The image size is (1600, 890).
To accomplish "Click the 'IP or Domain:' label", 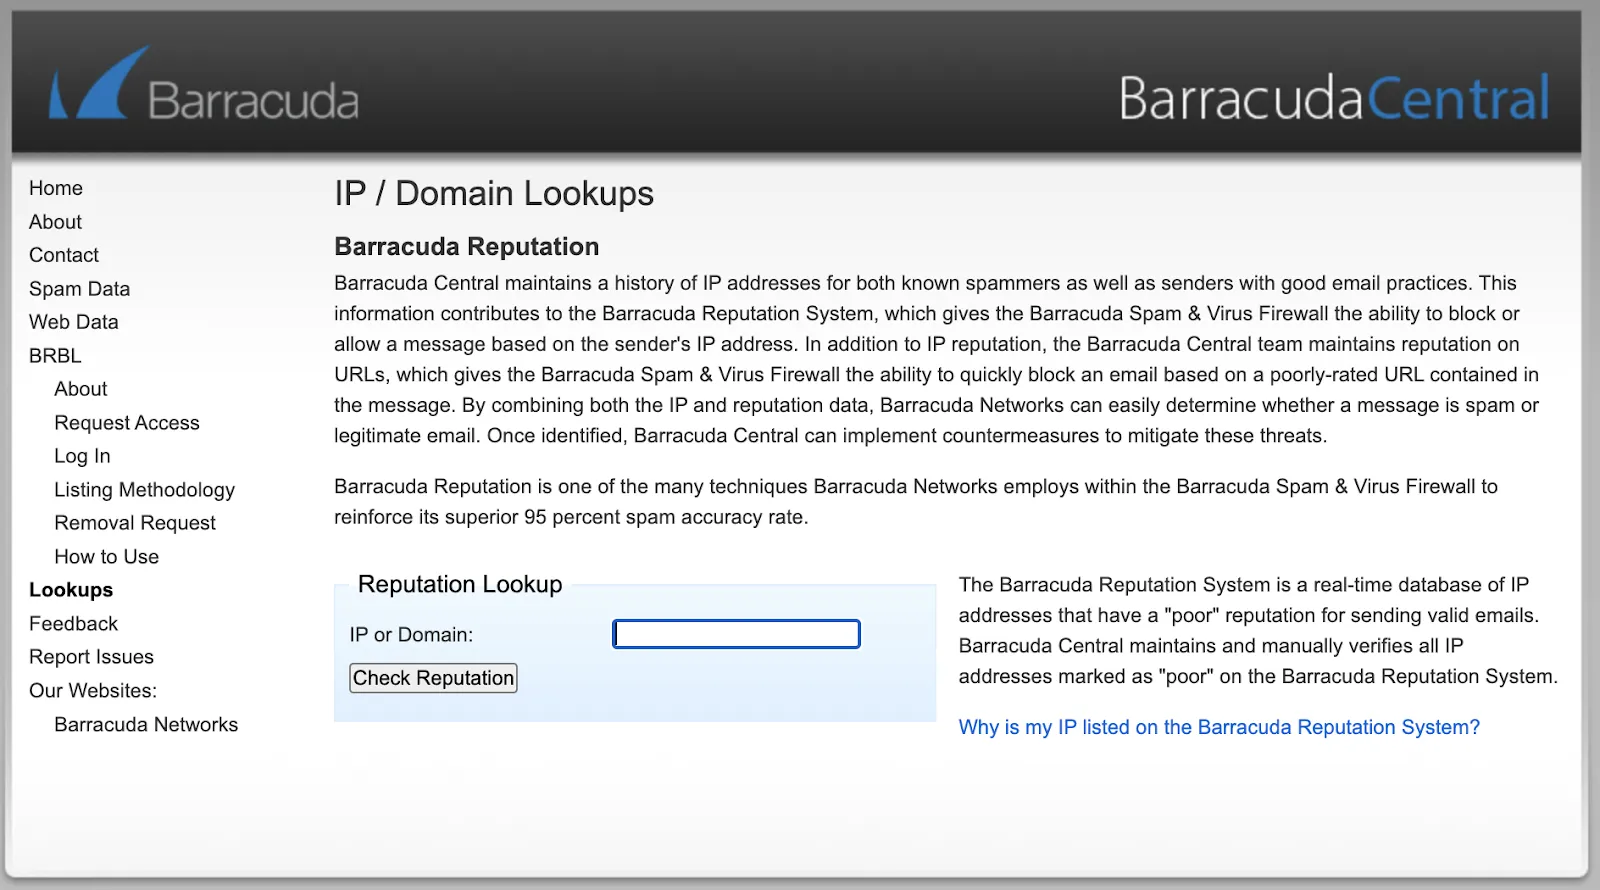I will (x=411, y=635).
